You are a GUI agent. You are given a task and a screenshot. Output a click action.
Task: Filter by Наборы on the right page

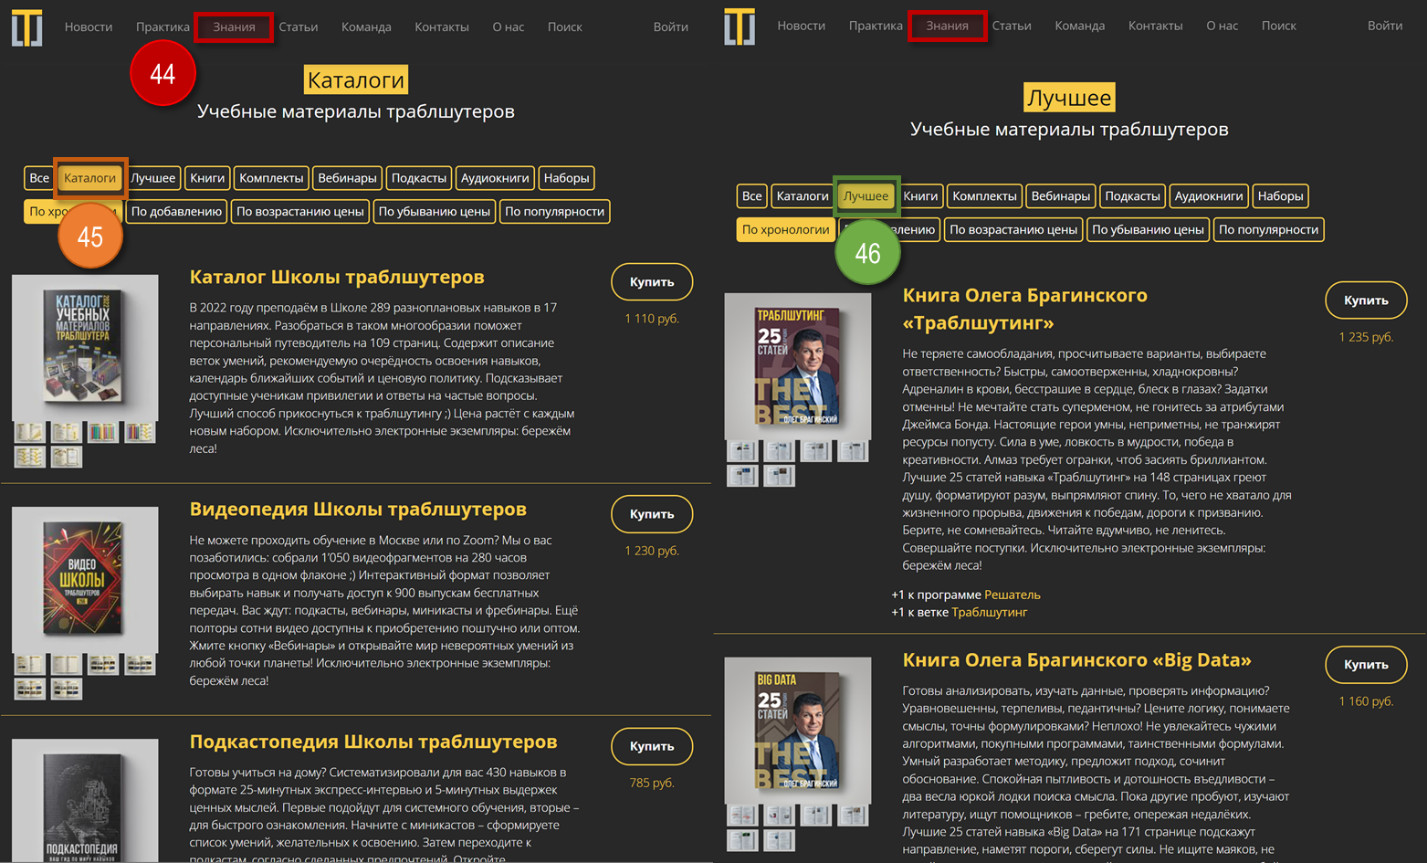click(x=1280, y=196)
